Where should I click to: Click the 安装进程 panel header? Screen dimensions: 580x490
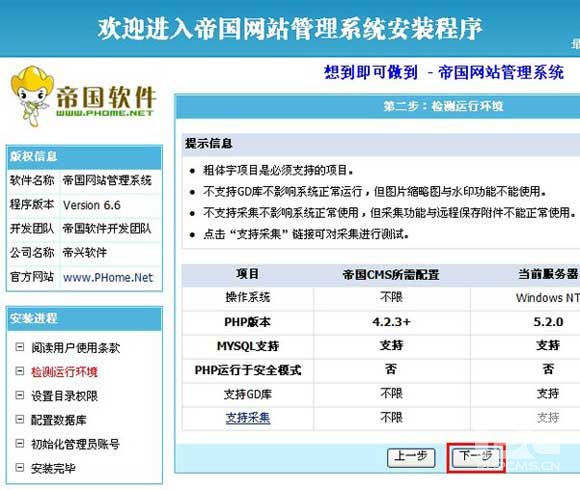point(84,318)
